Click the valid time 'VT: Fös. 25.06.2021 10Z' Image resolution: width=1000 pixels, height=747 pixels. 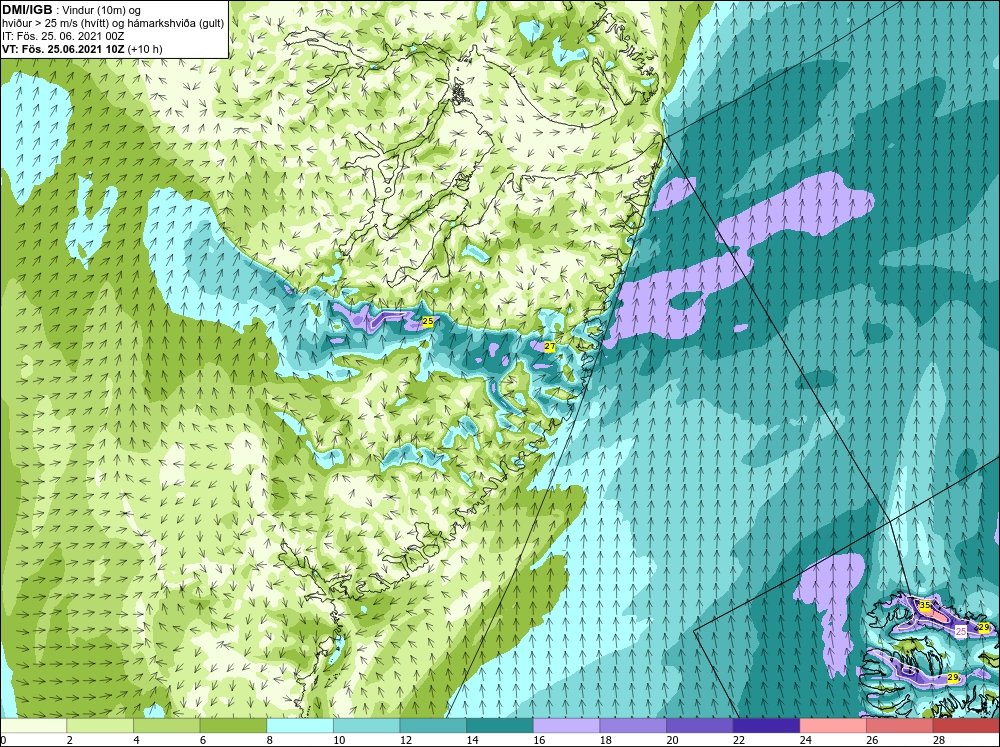pos(63,49)
